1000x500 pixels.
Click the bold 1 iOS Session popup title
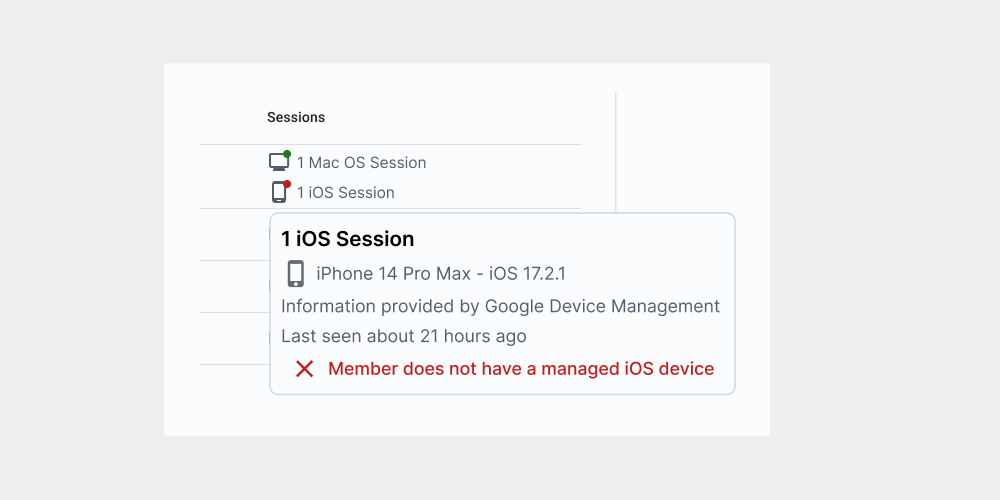click(347, 239)
